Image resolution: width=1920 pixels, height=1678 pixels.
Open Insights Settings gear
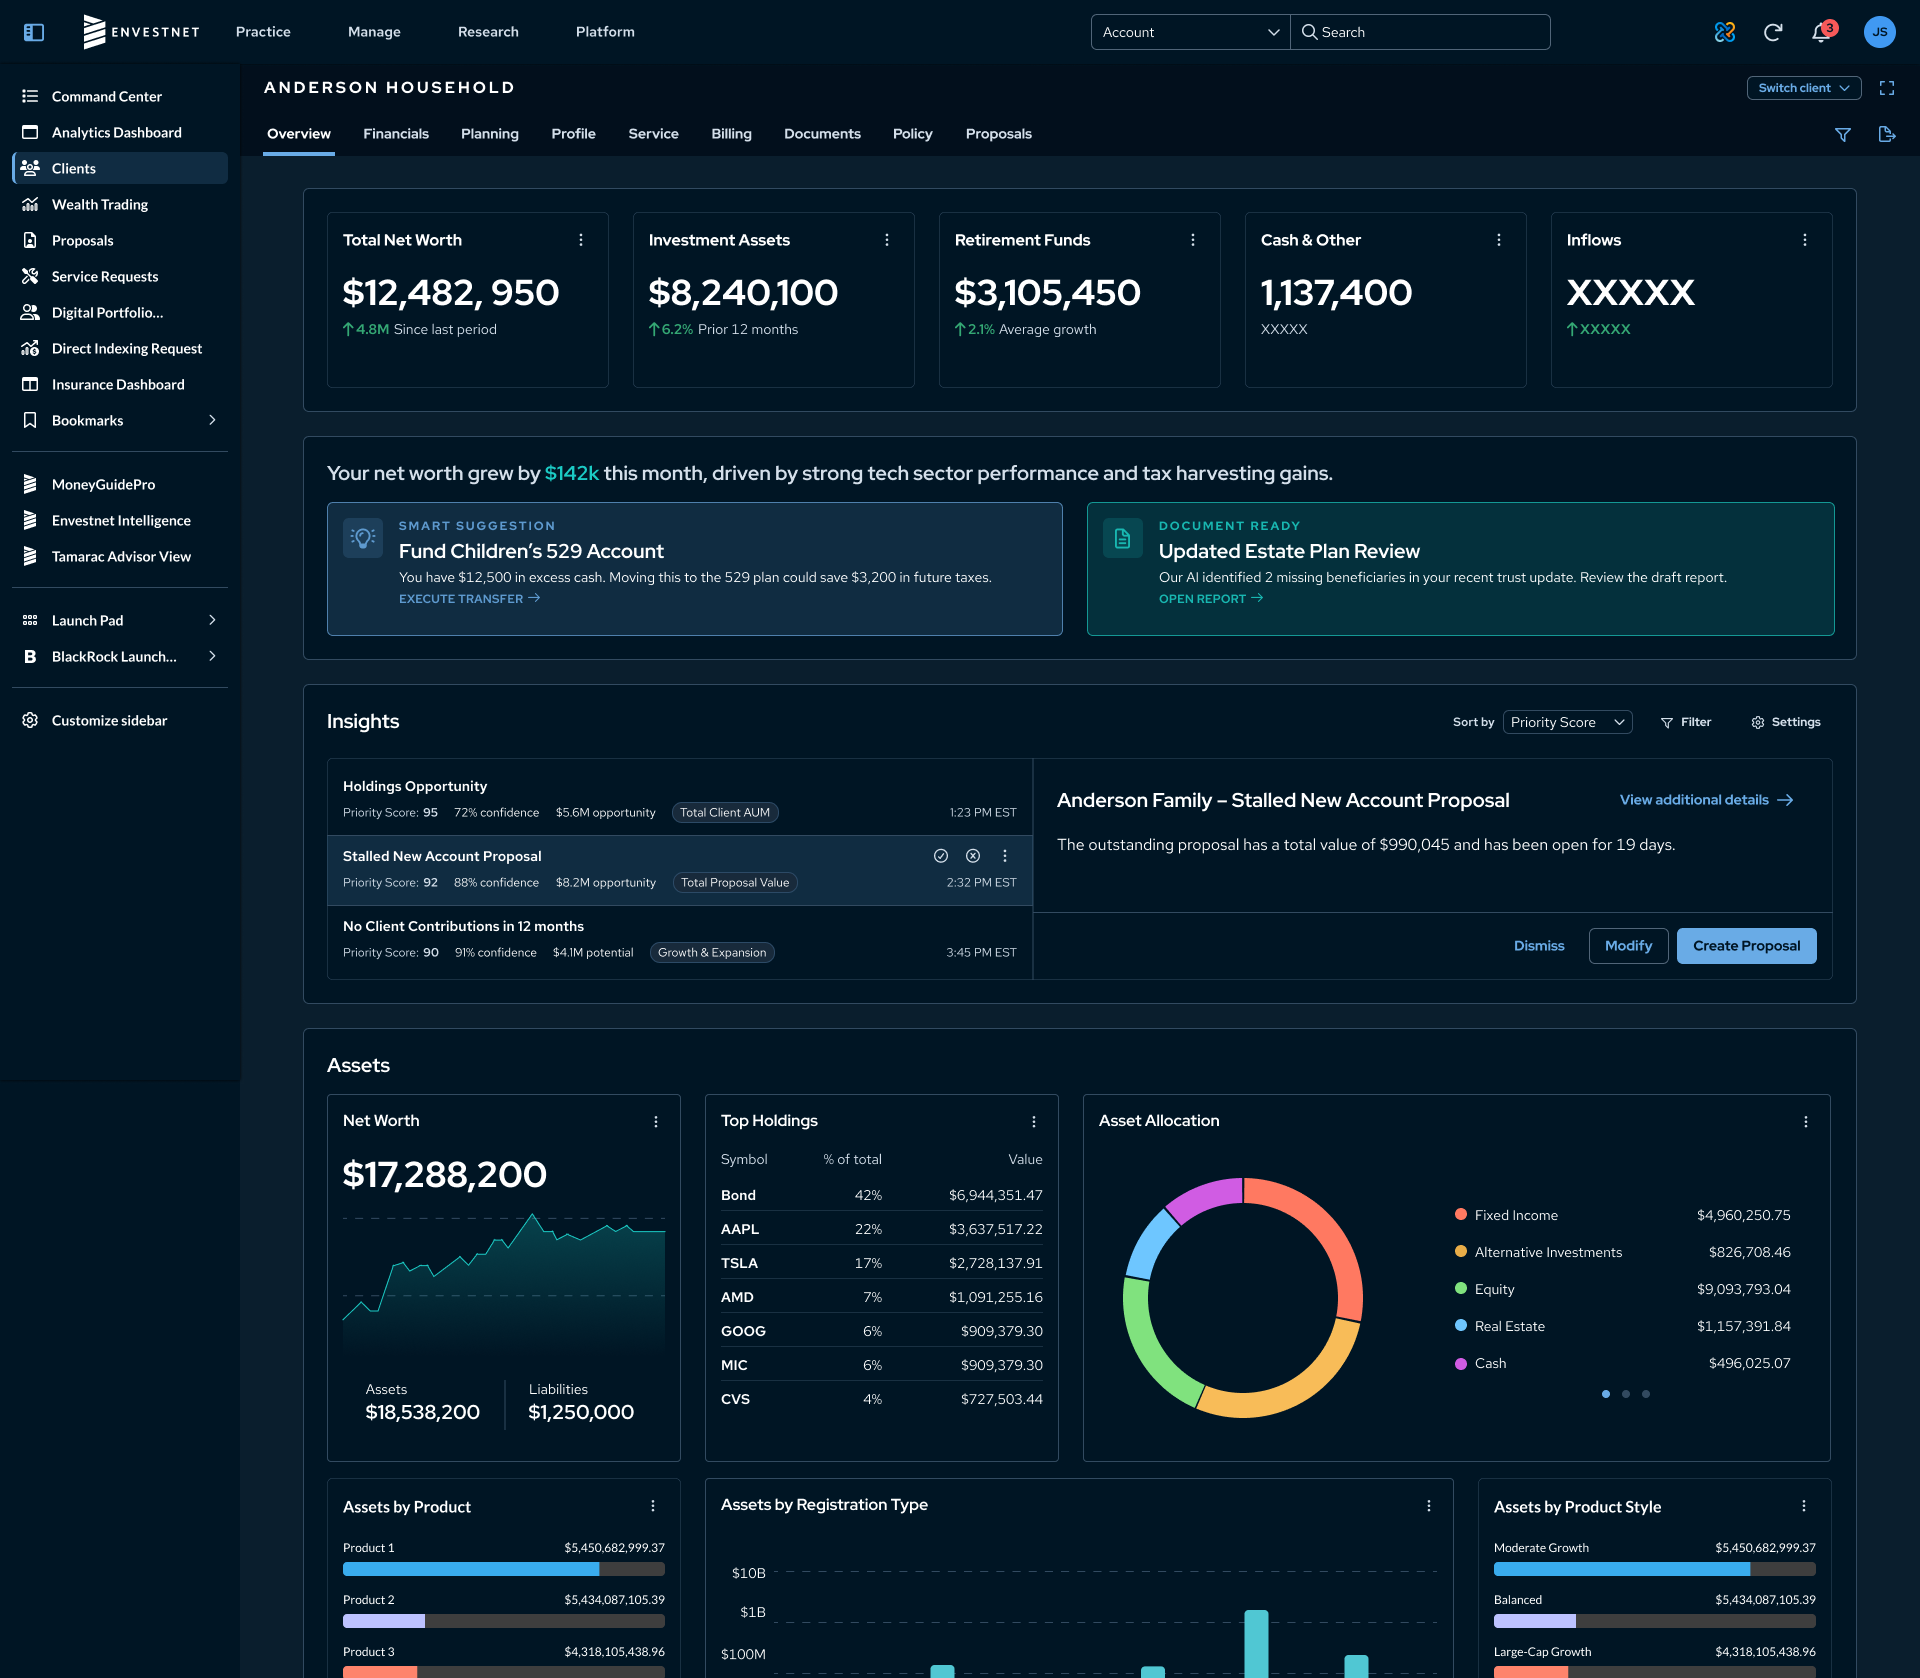tap(1786, 722)
